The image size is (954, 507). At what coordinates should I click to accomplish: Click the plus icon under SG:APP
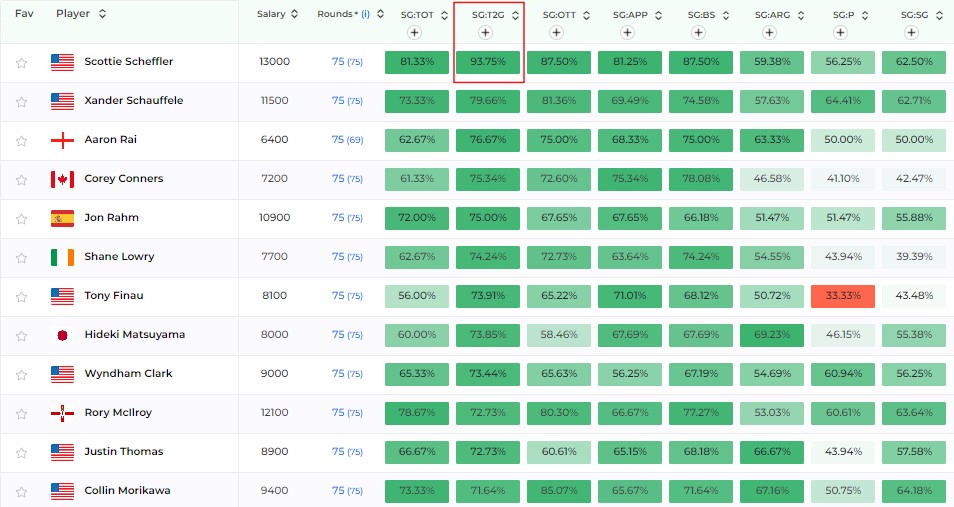(627, 33)
